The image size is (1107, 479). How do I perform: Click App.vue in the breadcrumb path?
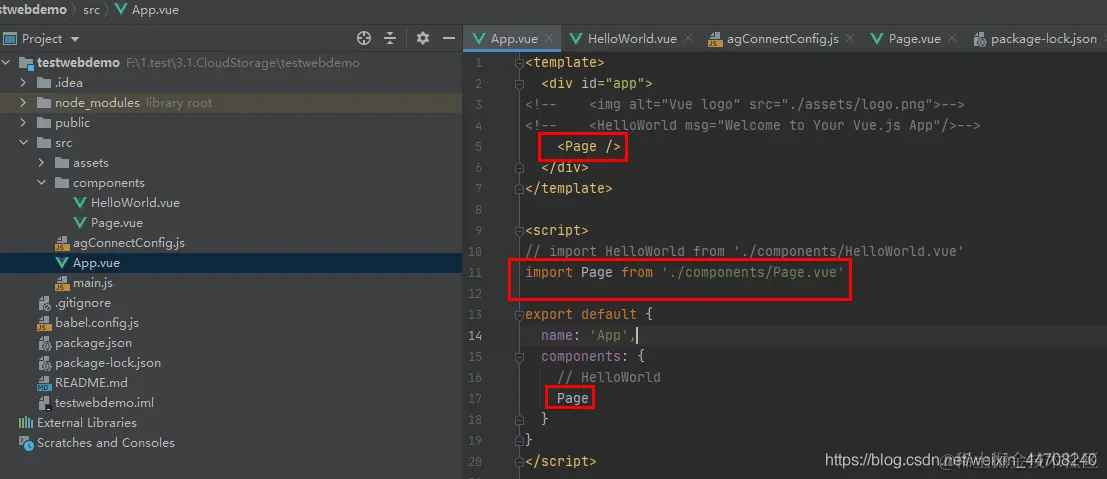155,10
